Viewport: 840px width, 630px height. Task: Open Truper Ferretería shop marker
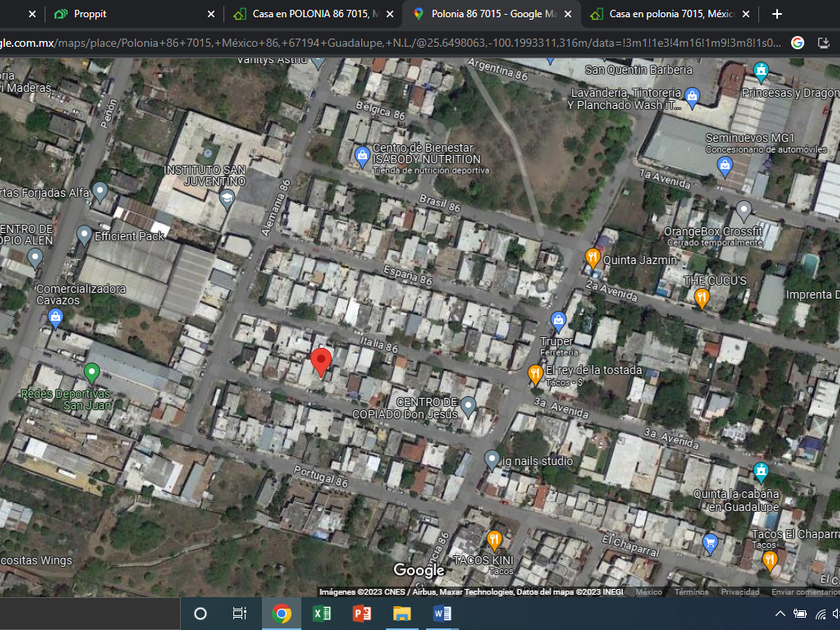pos(558,322)
